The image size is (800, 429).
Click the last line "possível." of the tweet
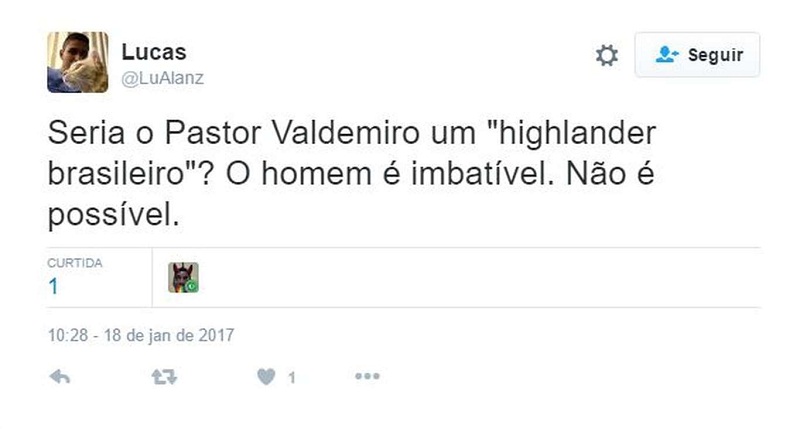coord(113,215)
